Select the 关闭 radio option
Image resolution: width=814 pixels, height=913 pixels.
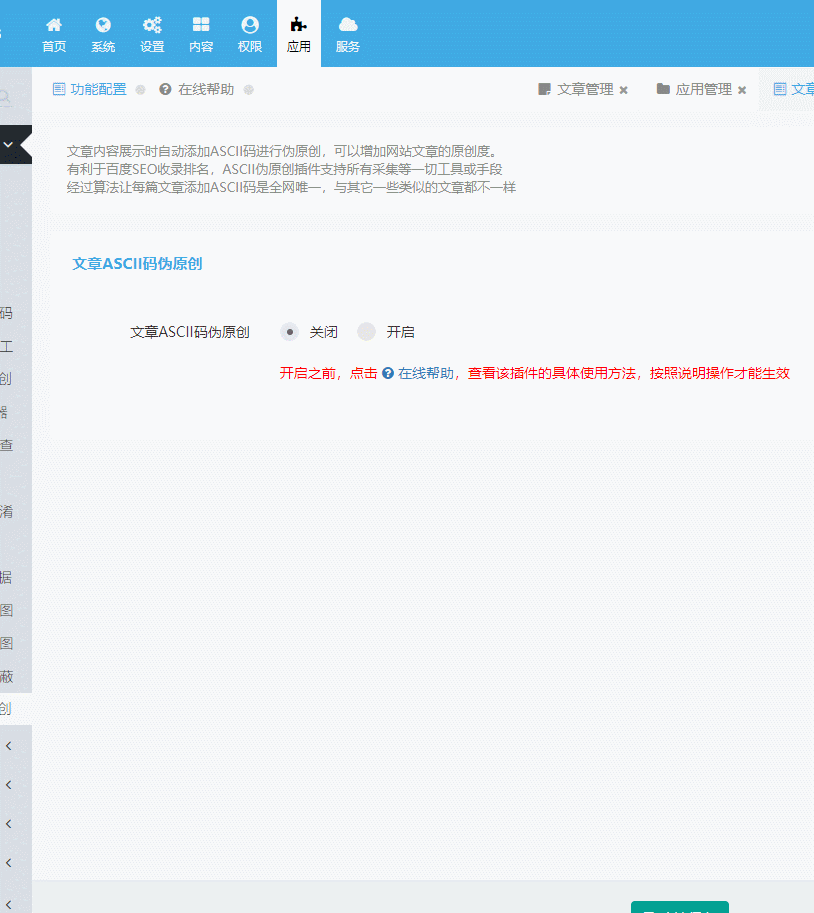tap(289, 332)
